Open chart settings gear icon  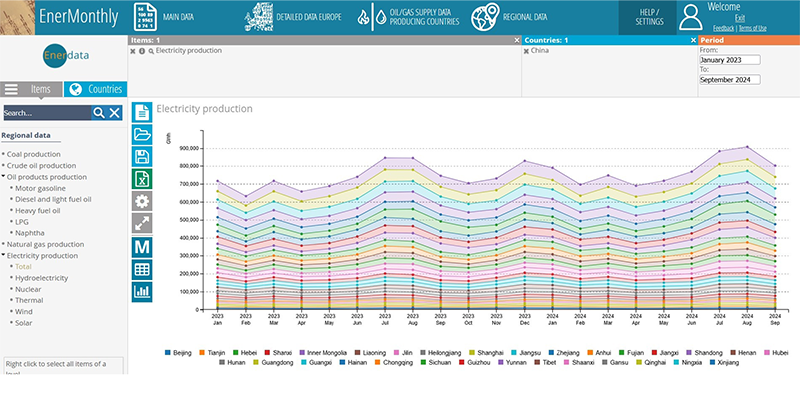[x=142, y=202]
